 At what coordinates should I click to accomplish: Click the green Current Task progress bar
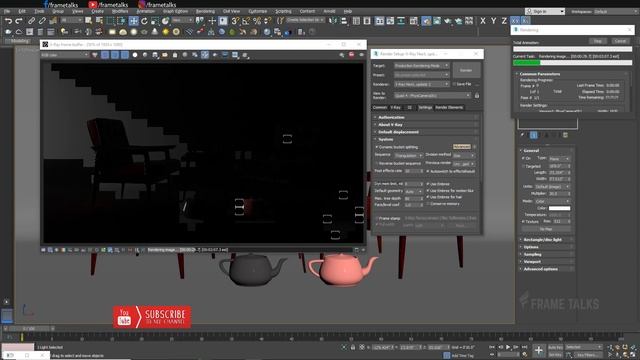[527, 63]
